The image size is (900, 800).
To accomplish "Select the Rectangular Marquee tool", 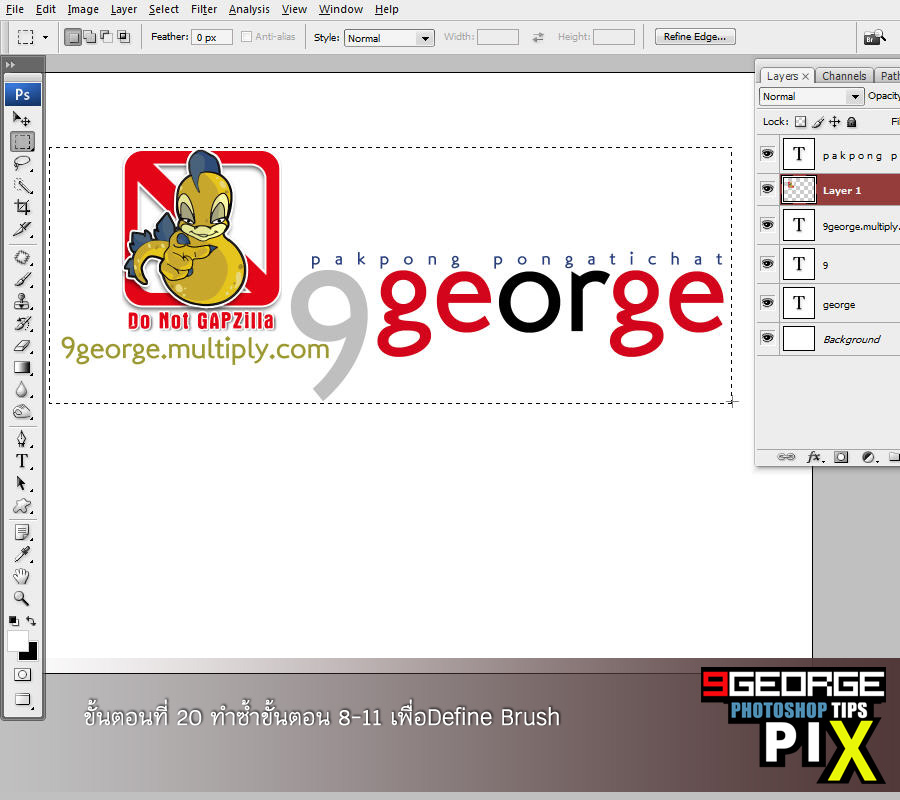I will (x=22, y=141).
